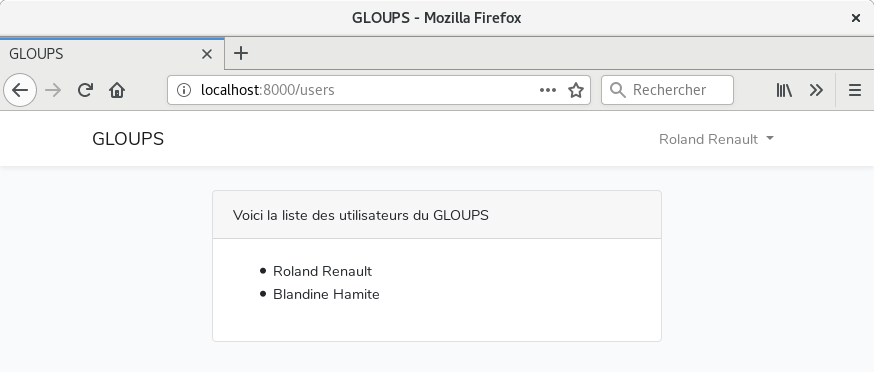The image size is (874, 372).
Task: Click Roland Renault in the user list
Action: (322, 271)
